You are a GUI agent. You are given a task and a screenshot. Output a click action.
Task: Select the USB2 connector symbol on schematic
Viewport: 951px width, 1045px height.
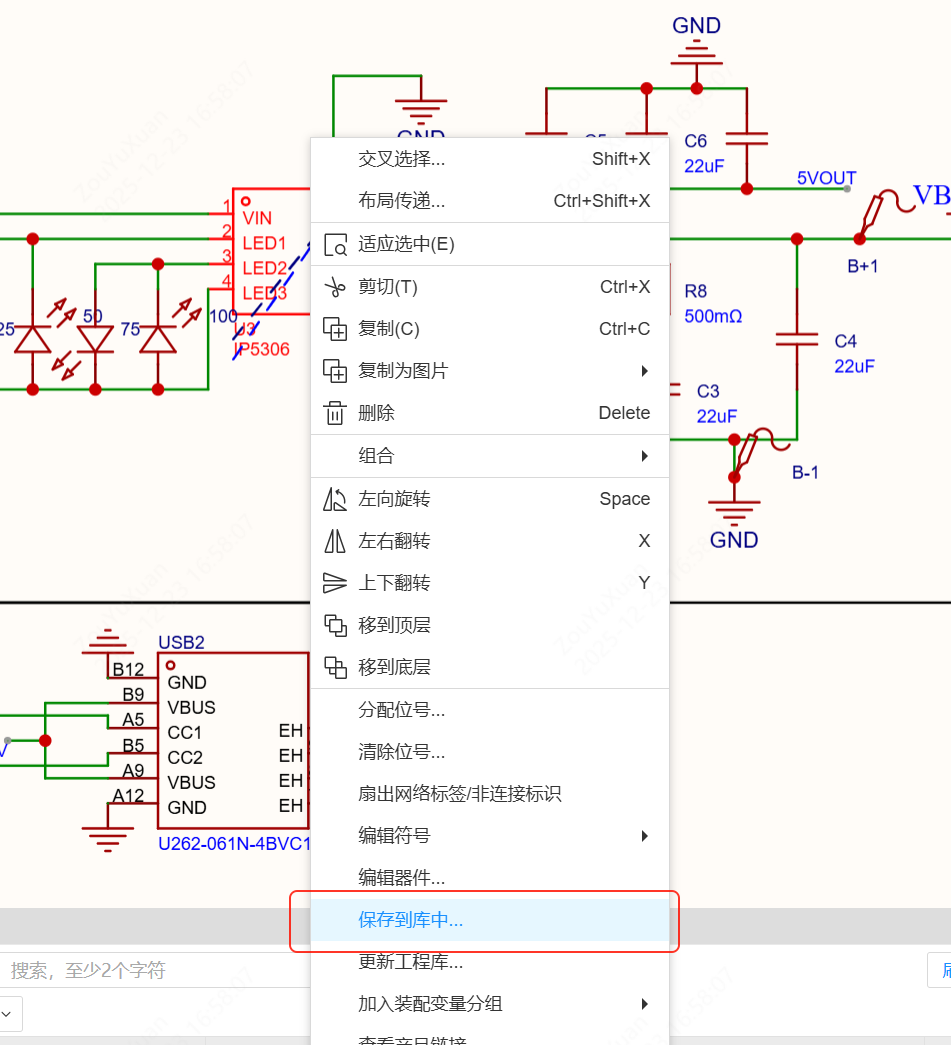coord(232,740)
